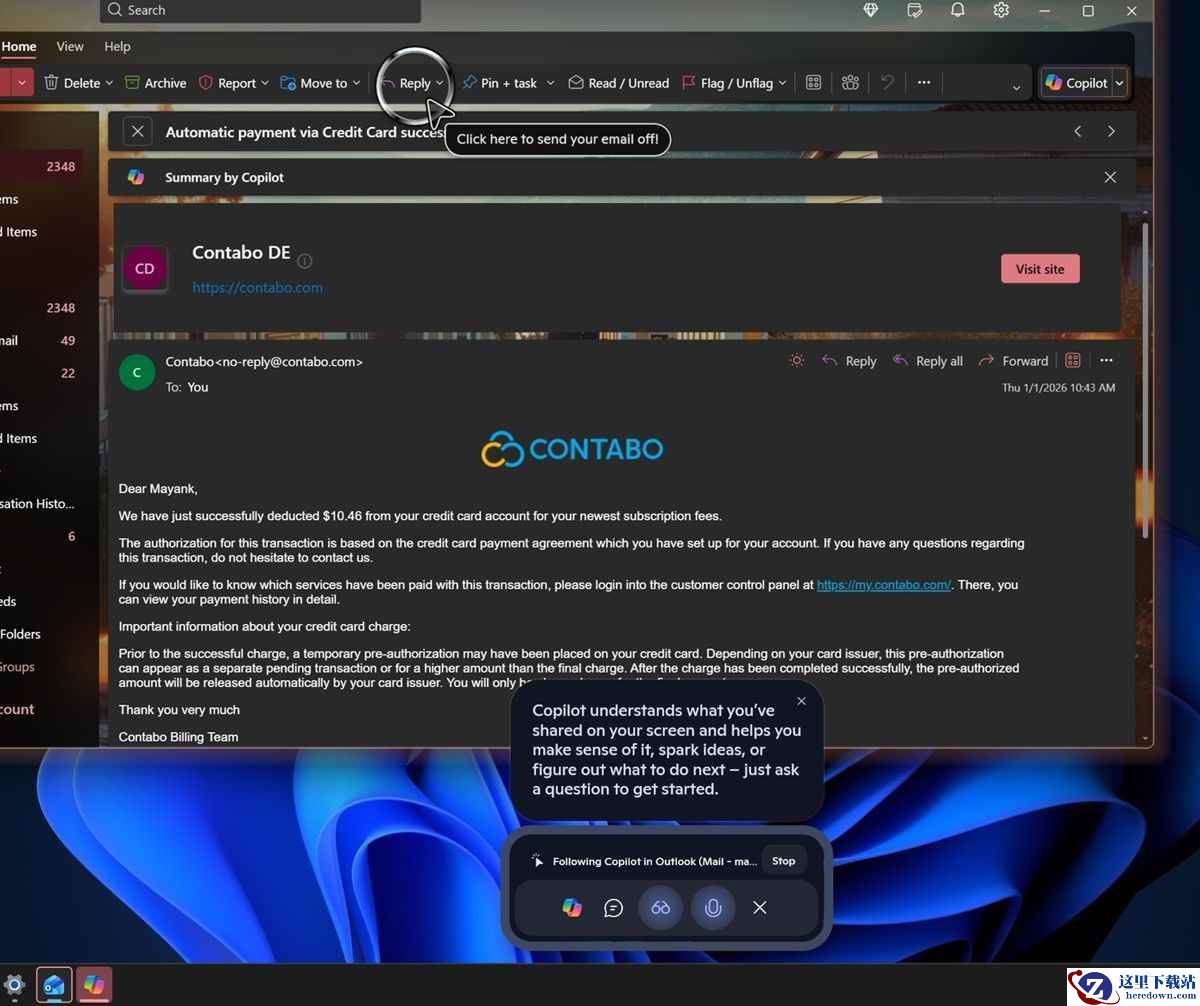Click the CD sender avatar
1200x1006 pixels.
coord(144,269)
